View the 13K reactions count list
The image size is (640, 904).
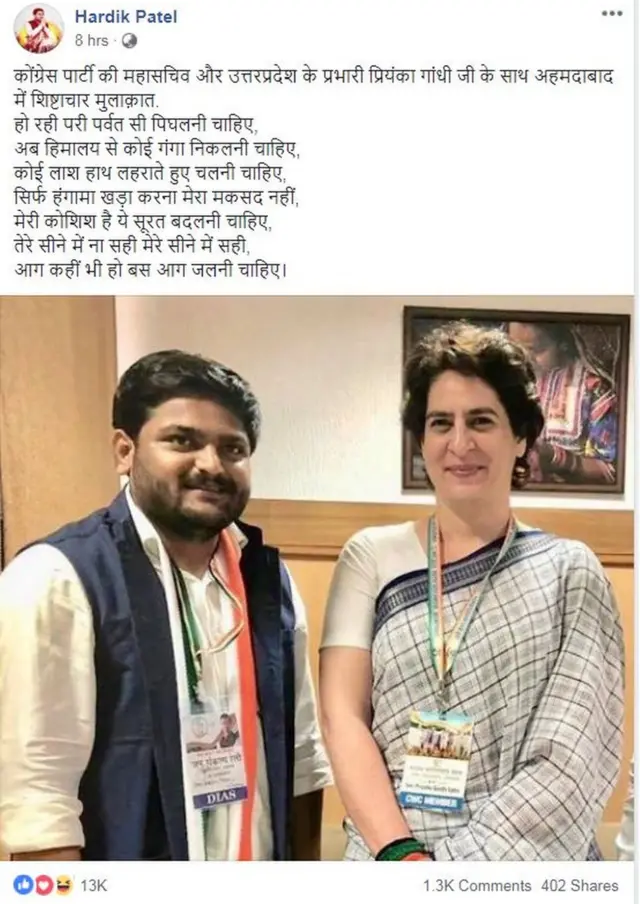pyautogui.click(x=93, y=885)
